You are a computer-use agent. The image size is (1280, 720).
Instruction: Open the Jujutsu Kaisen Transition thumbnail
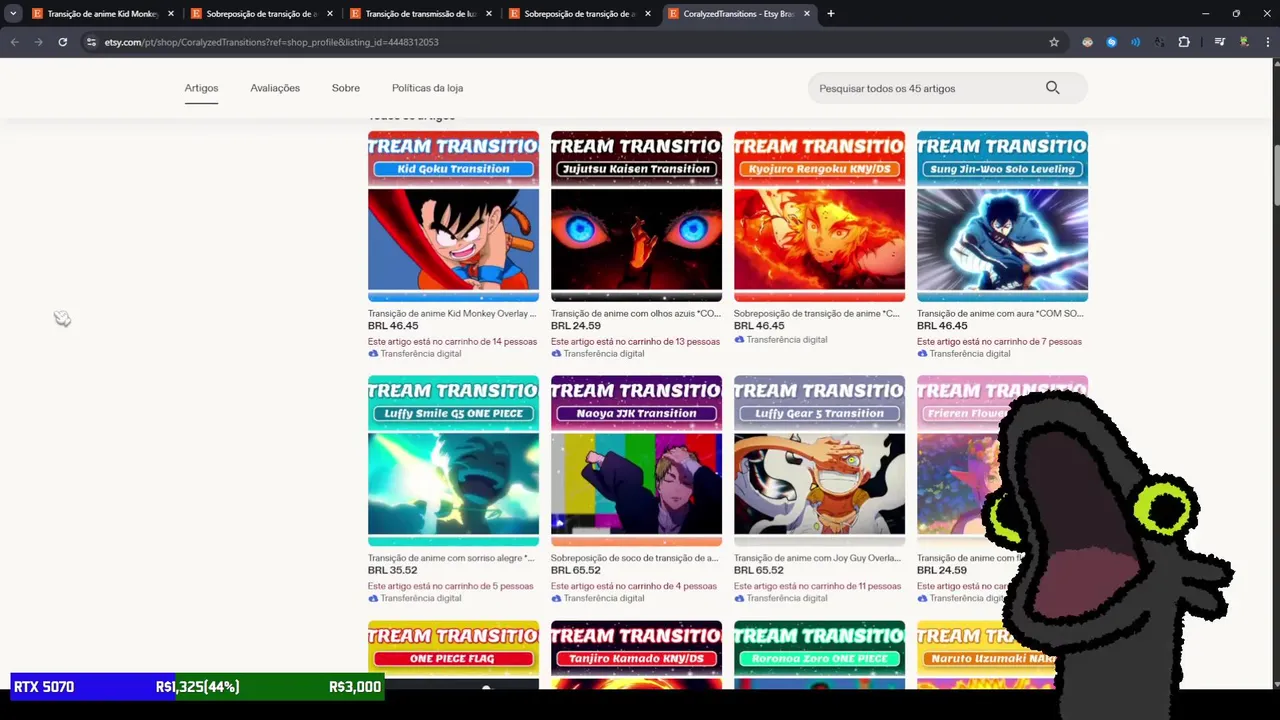(636, 216)
